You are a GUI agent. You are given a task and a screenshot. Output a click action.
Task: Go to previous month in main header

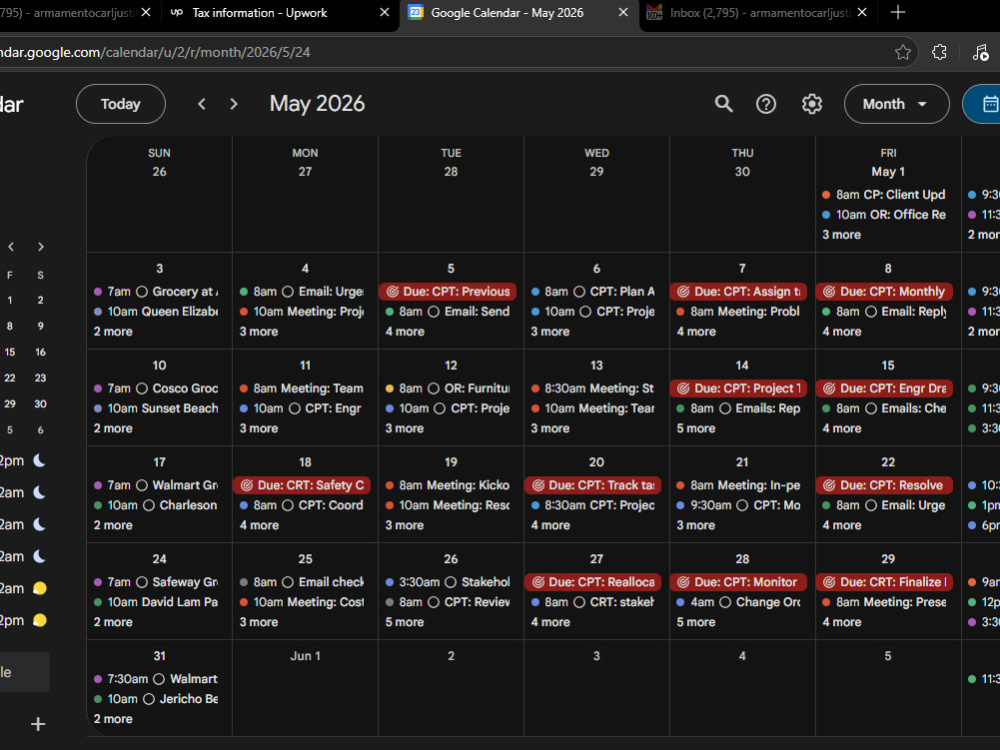(x=202, y=104)
